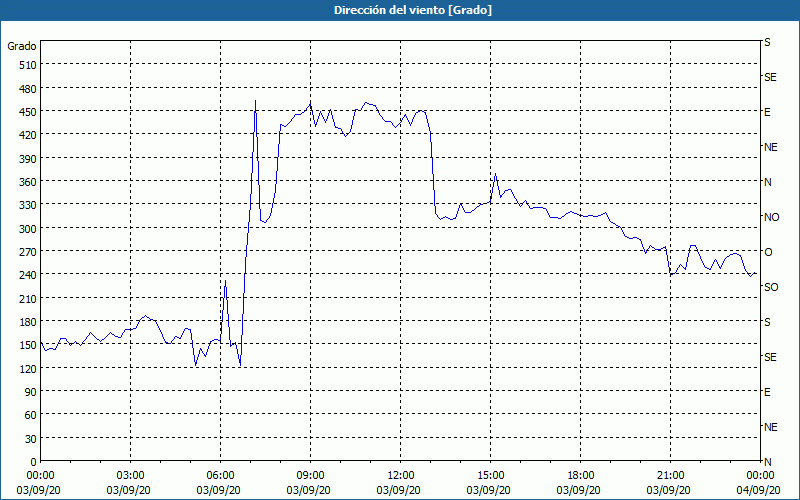This screenshot has height=500, width=800.
Task: Select the 12:00 time axis label
Action: 401,476
